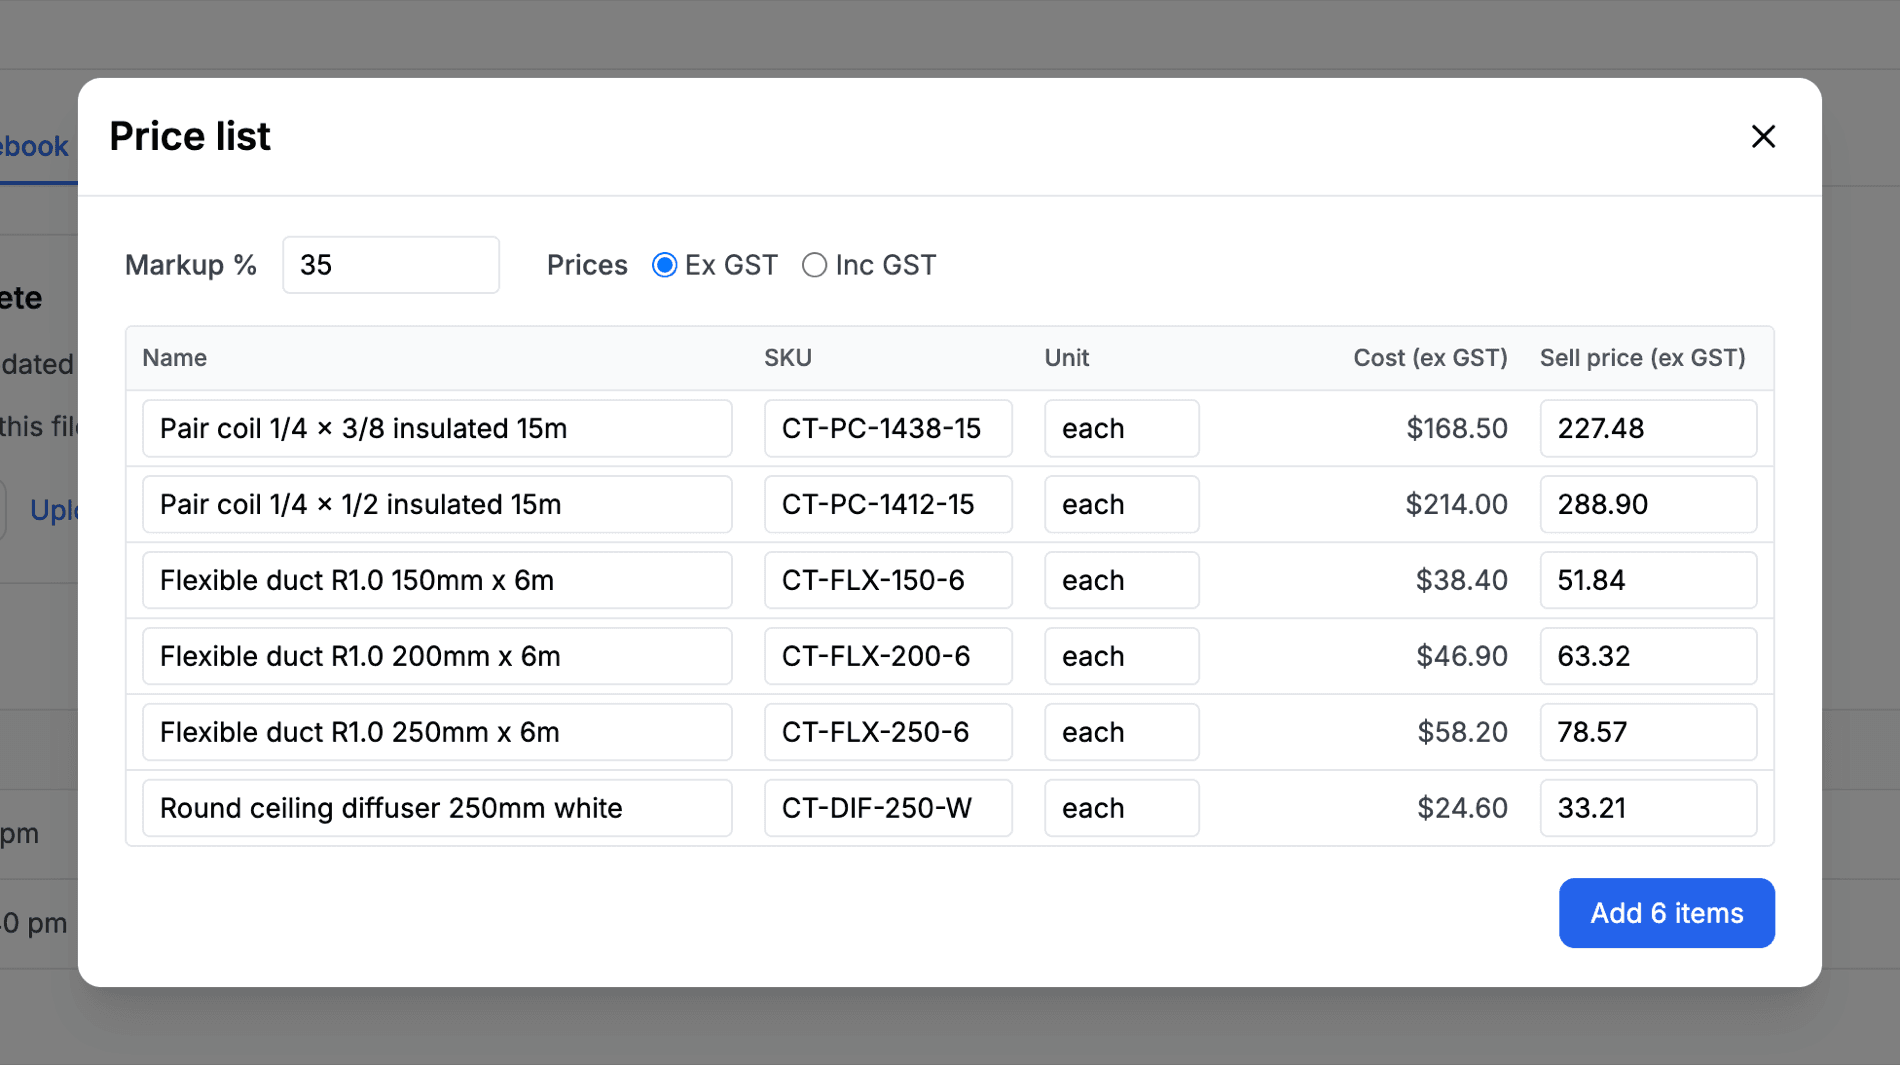Edit the unit field for CT-FLX-250-6 row
The width and height of the screenshot is (1900, 1065).
[x=1122, y=732]
